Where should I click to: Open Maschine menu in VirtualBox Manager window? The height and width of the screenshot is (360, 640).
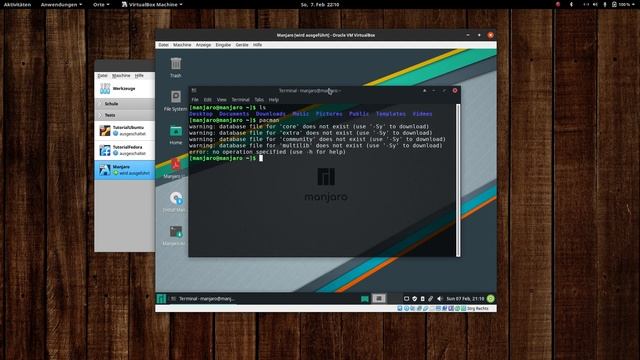[121, 76]
